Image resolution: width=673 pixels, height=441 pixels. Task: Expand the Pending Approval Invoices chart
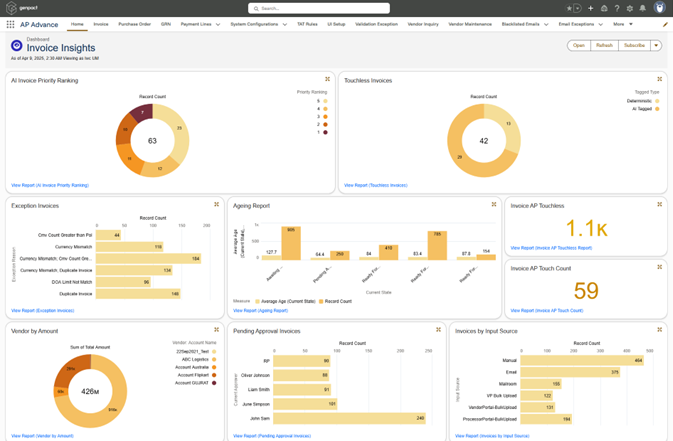coord(438,329)
